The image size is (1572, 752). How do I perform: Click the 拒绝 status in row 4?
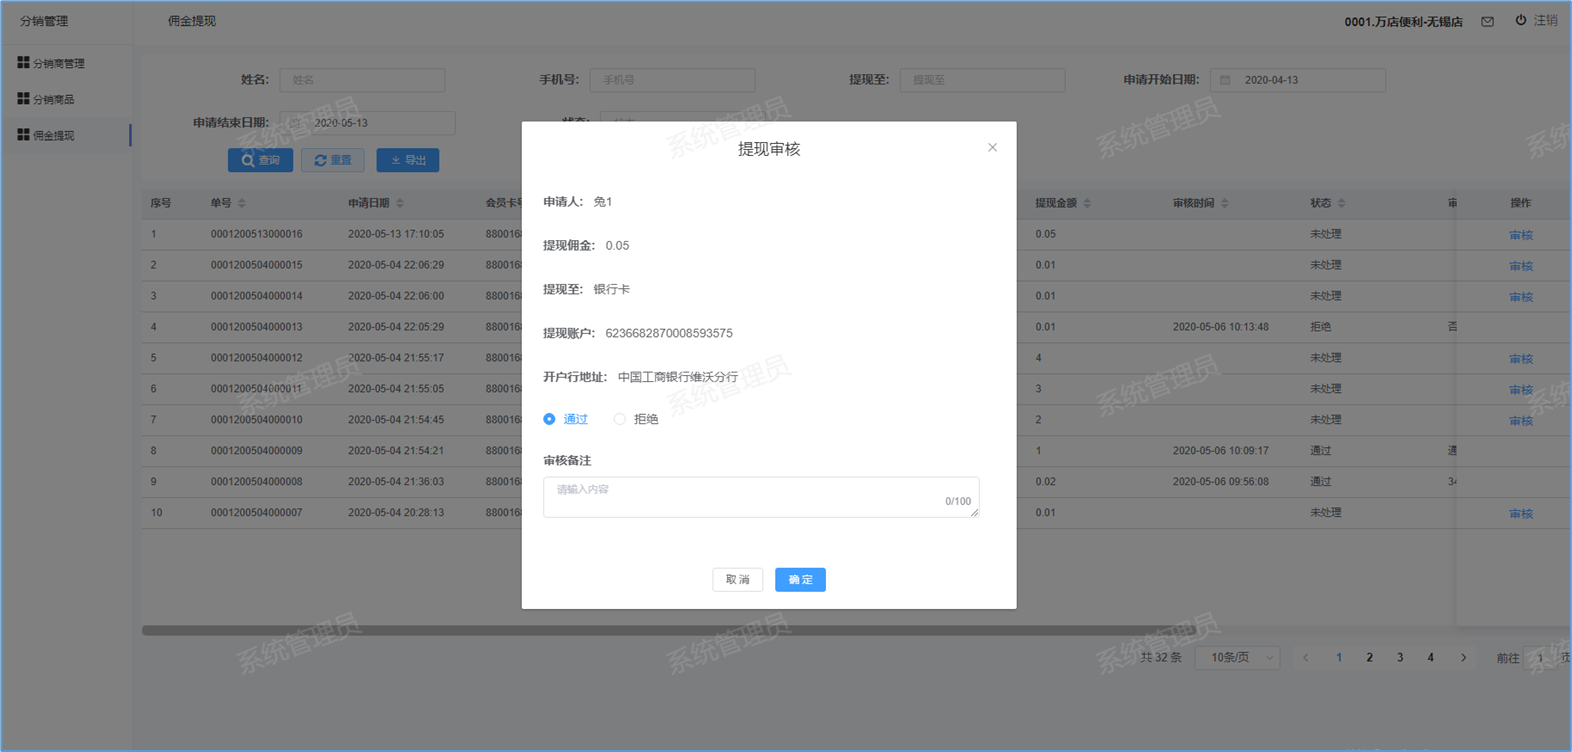[x=1321, y=327]
